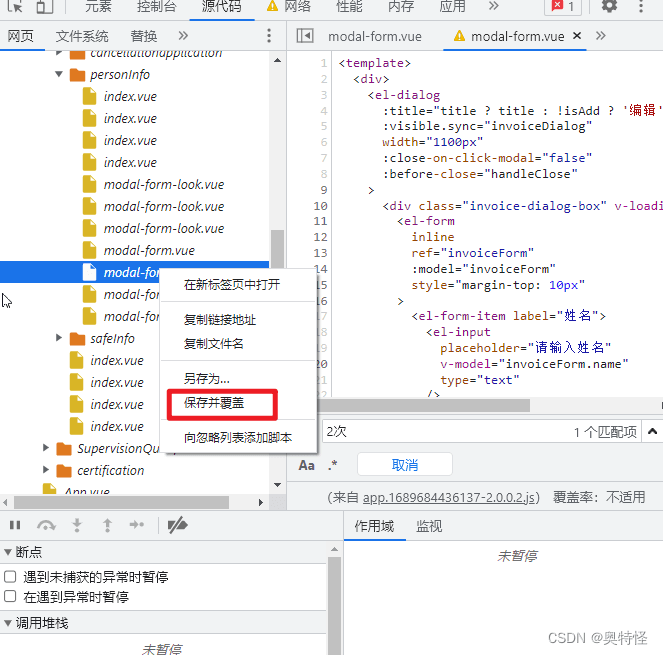Enable pause on caught exceptions
This screenshot has width=663, height=655.
tap(10, 597)
